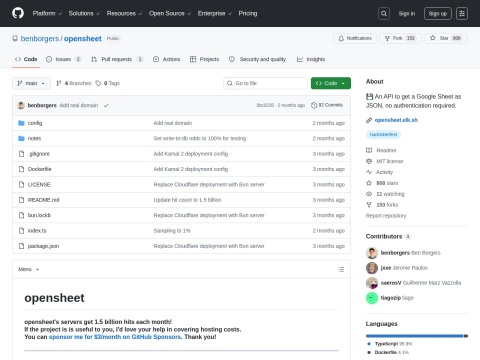Open the benborgers owner link
This screenshot has height=360, width=480.
pyautogui.click(x=40, y=39)
